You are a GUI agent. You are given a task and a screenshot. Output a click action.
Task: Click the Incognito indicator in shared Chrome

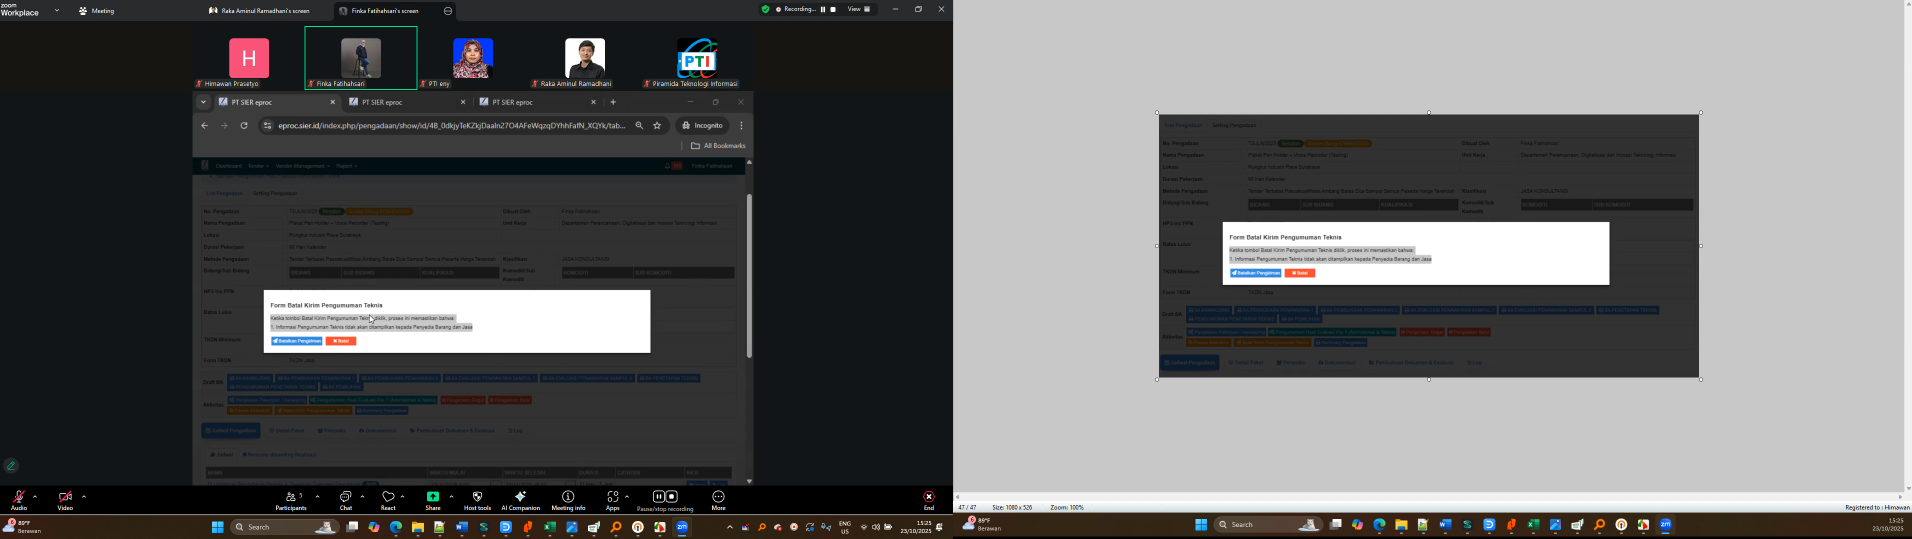point(702,126)
